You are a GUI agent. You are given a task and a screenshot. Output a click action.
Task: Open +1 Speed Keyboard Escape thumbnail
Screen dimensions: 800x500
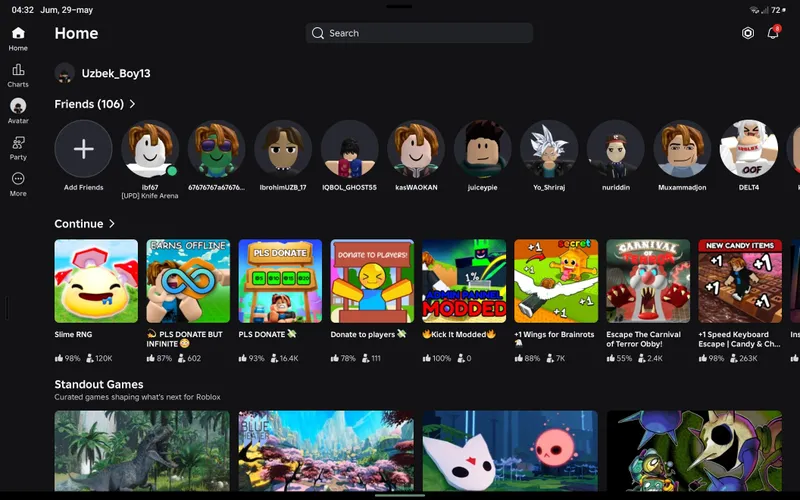click(x=740, y=281)
